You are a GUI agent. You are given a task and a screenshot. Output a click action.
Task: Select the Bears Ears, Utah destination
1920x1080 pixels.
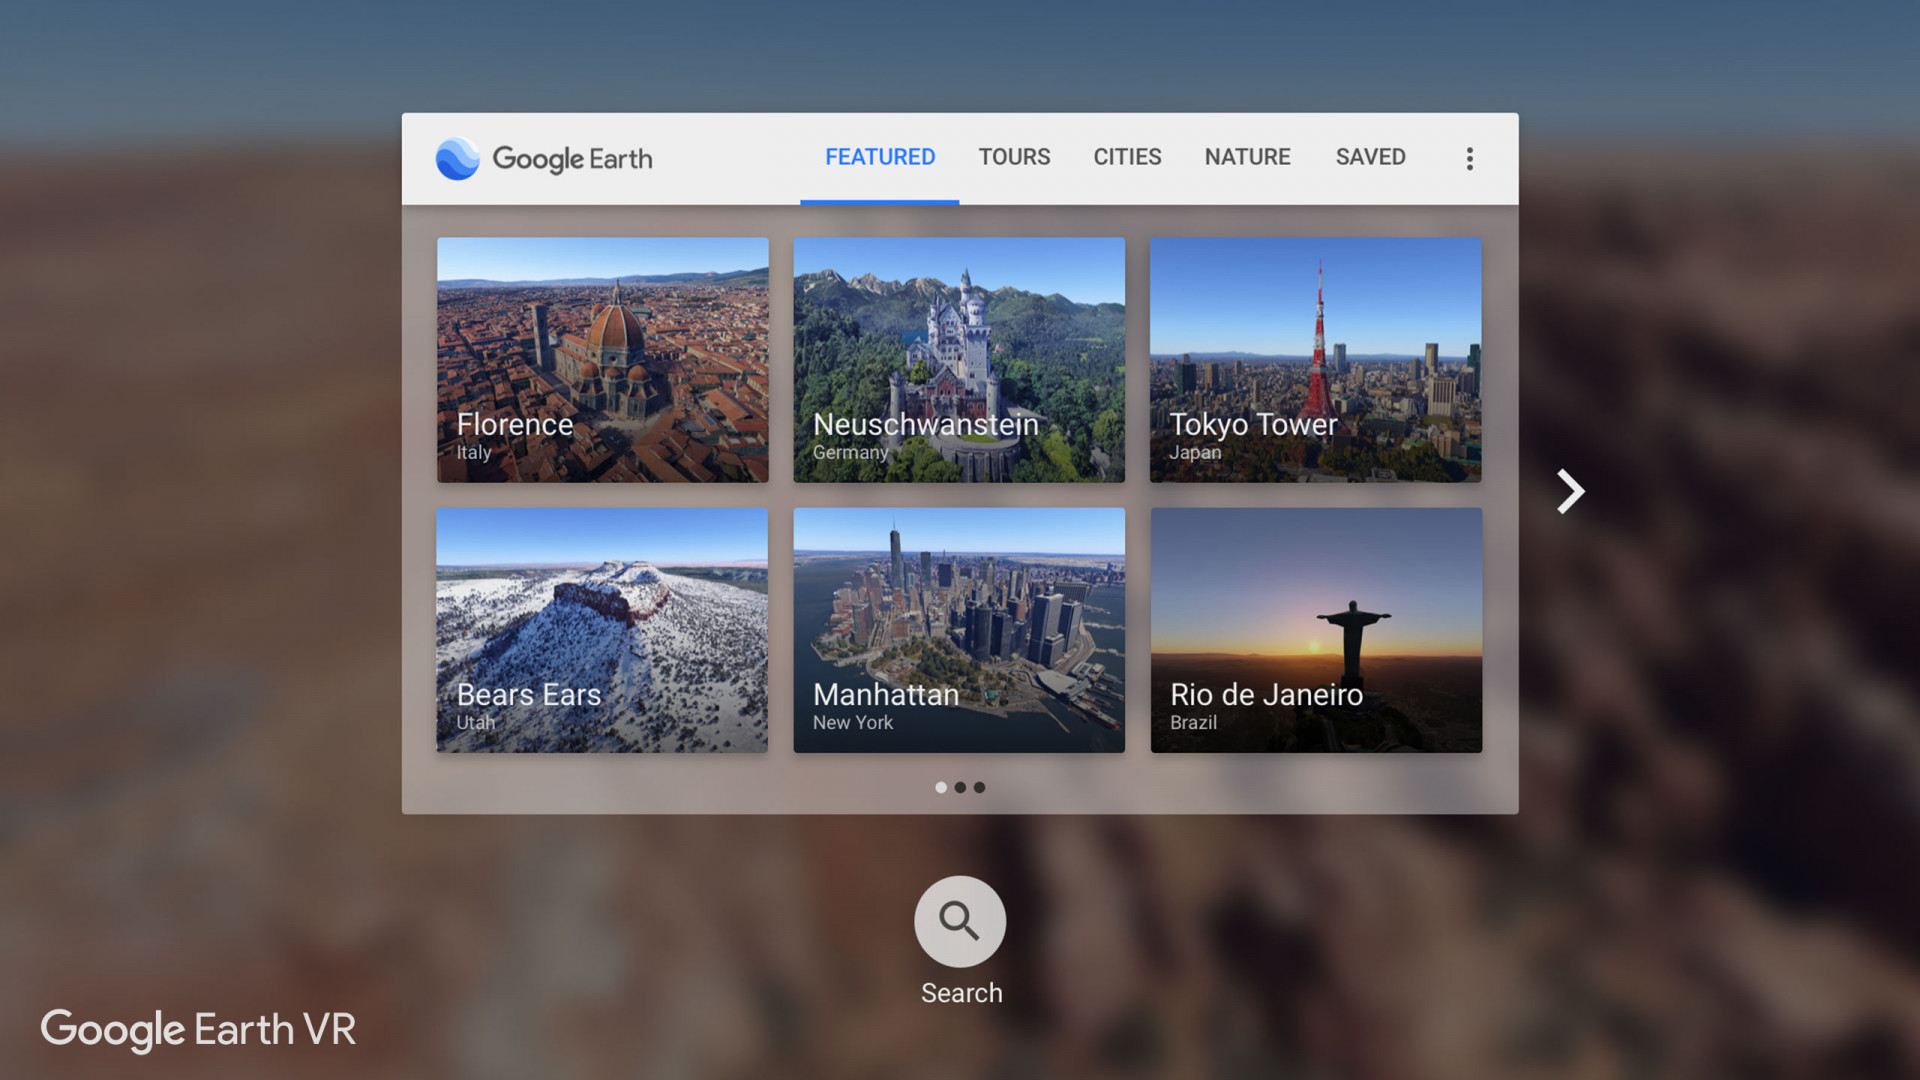coord(601,630)
